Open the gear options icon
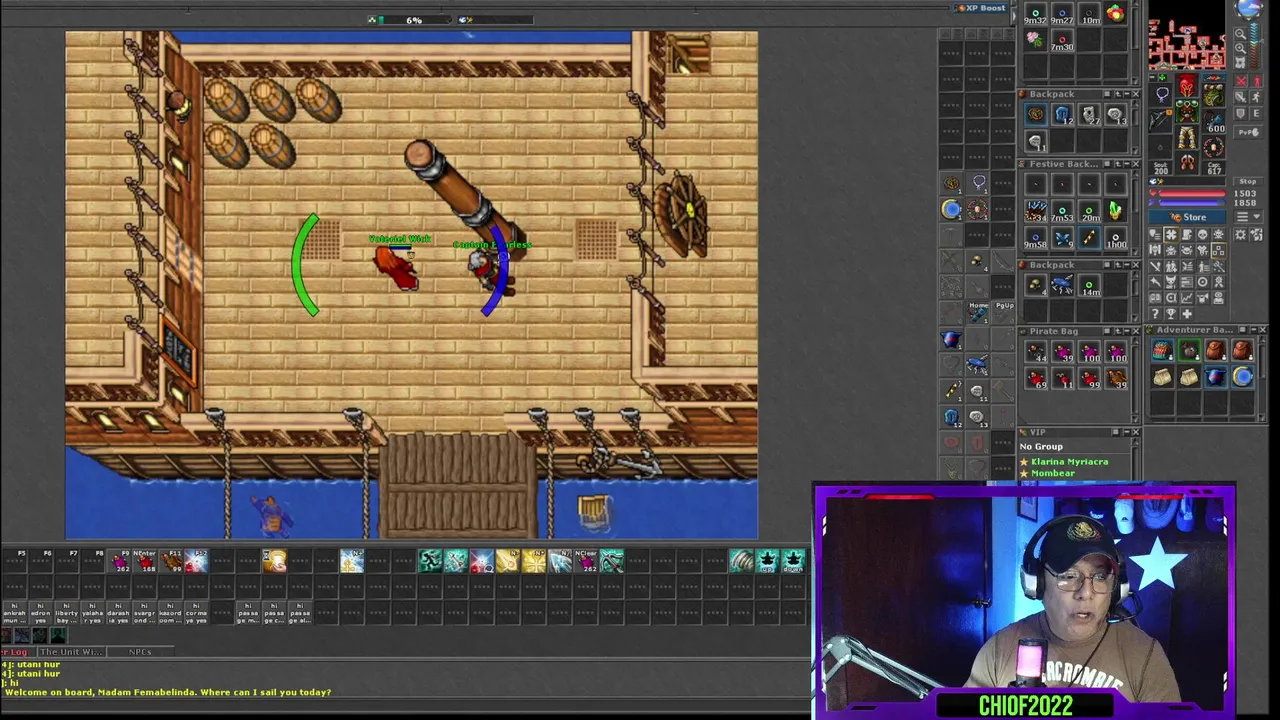1280x720 pixels. tap(1240, 235)
